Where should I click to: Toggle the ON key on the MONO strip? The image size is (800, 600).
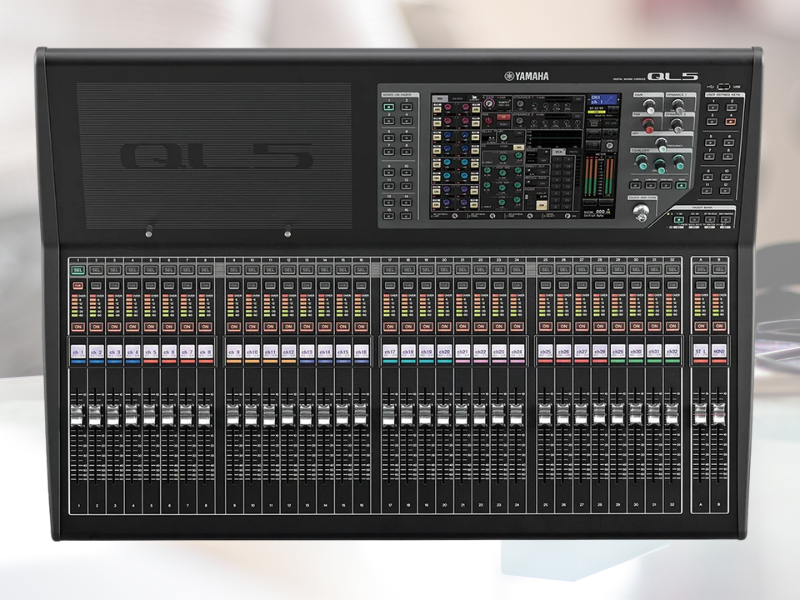pyautogui.click(x=719, y=326)
